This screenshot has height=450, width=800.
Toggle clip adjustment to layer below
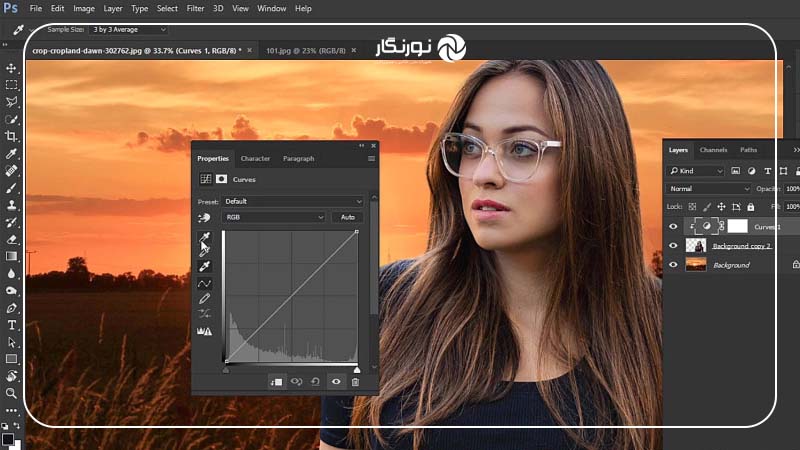(277, 382)
